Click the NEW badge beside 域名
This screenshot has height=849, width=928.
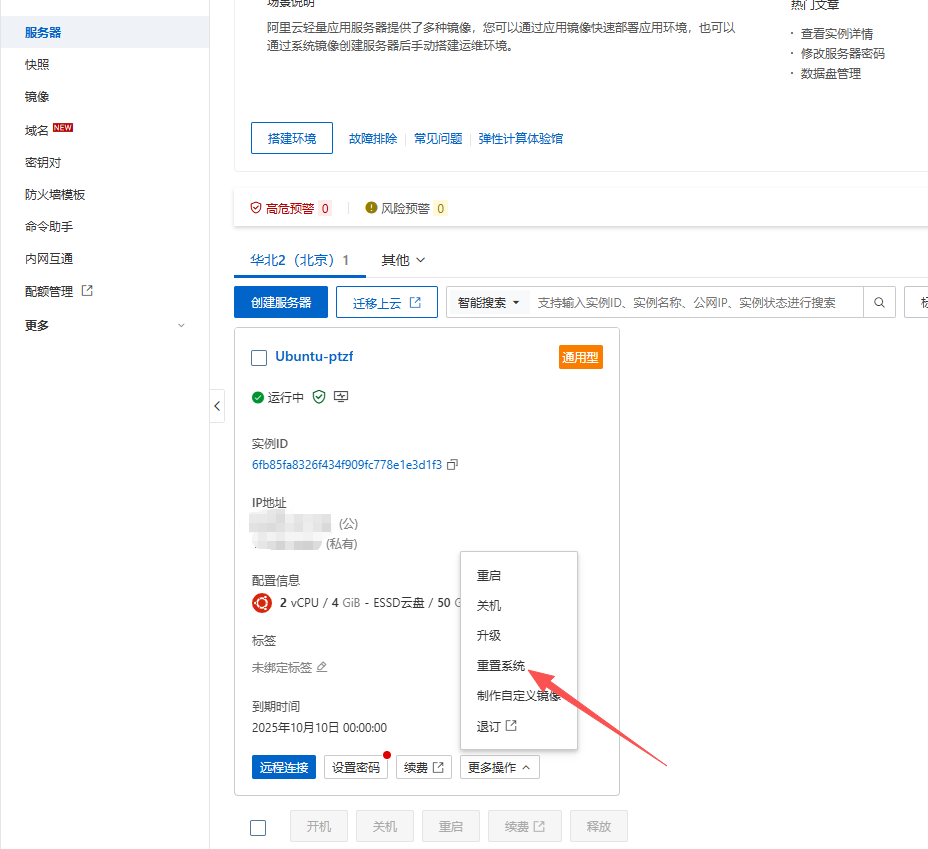(x=63, y=127)
